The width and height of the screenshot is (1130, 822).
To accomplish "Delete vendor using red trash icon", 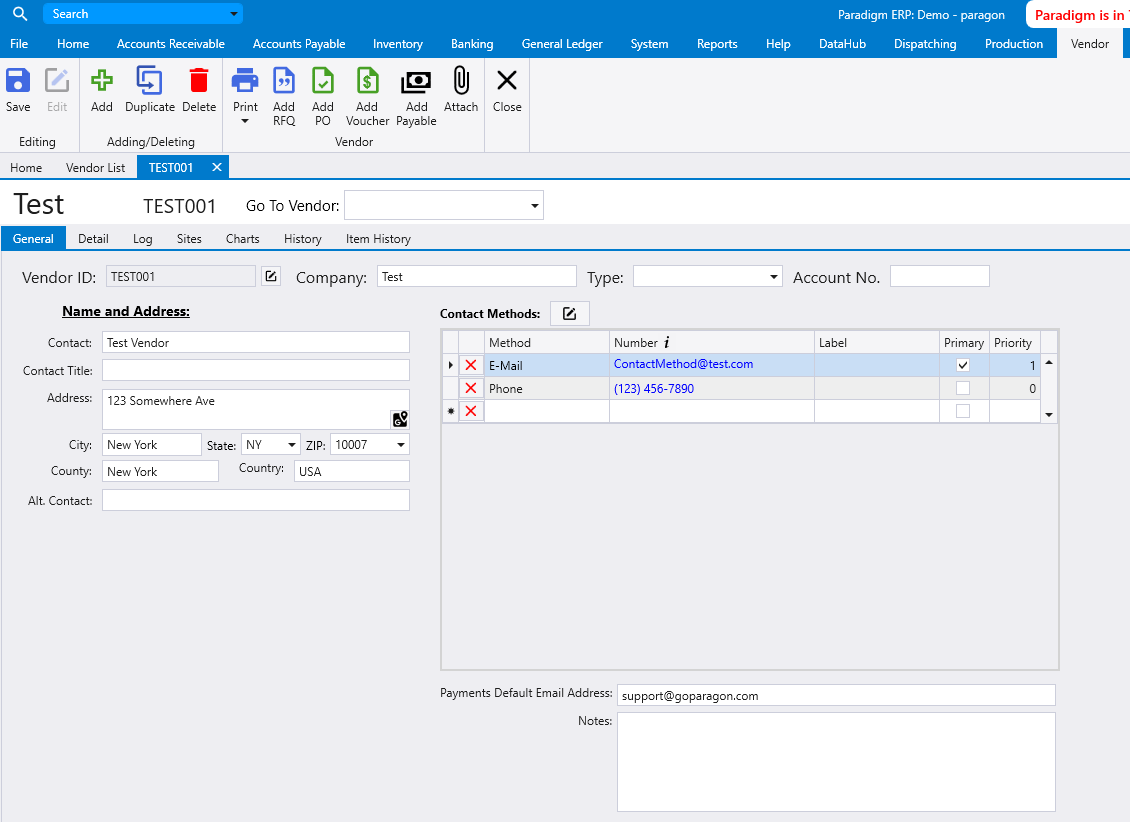I will click(199, 81).
